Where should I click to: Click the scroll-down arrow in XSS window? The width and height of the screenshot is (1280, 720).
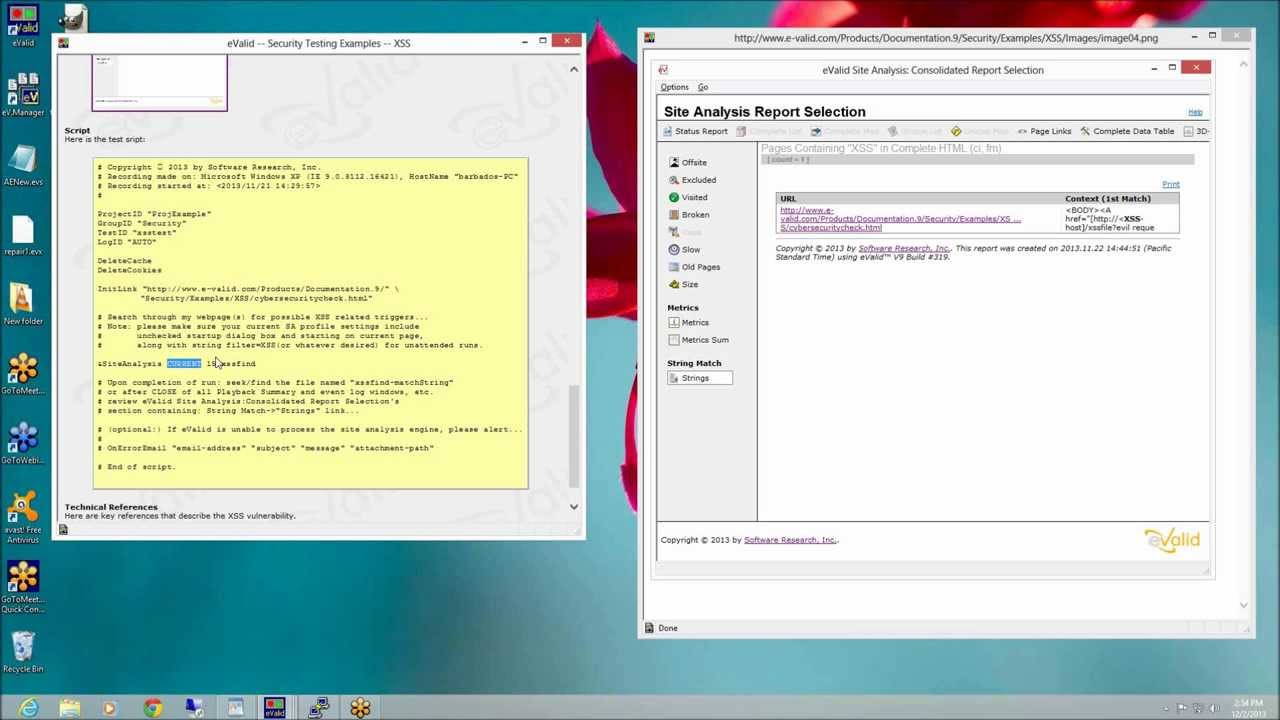point(574,507)
